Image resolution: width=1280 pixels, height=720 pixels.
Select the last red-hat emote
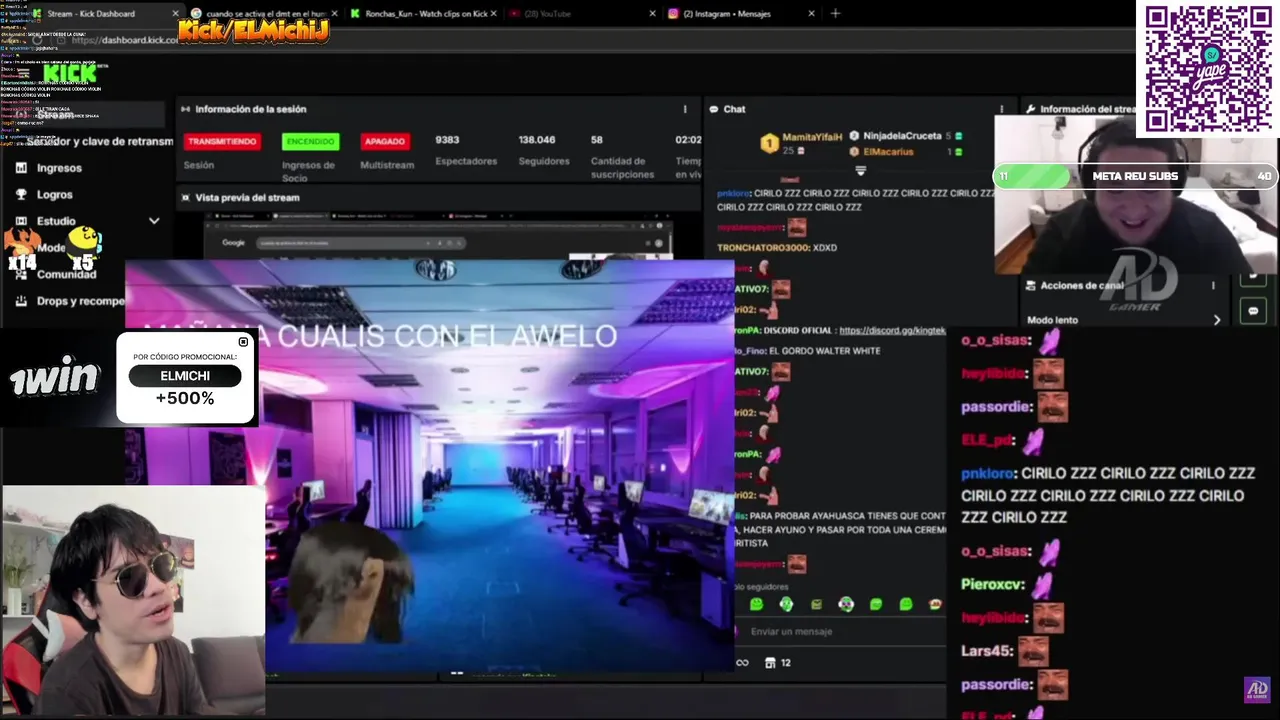pyautogui.click(x=935, y=604)
